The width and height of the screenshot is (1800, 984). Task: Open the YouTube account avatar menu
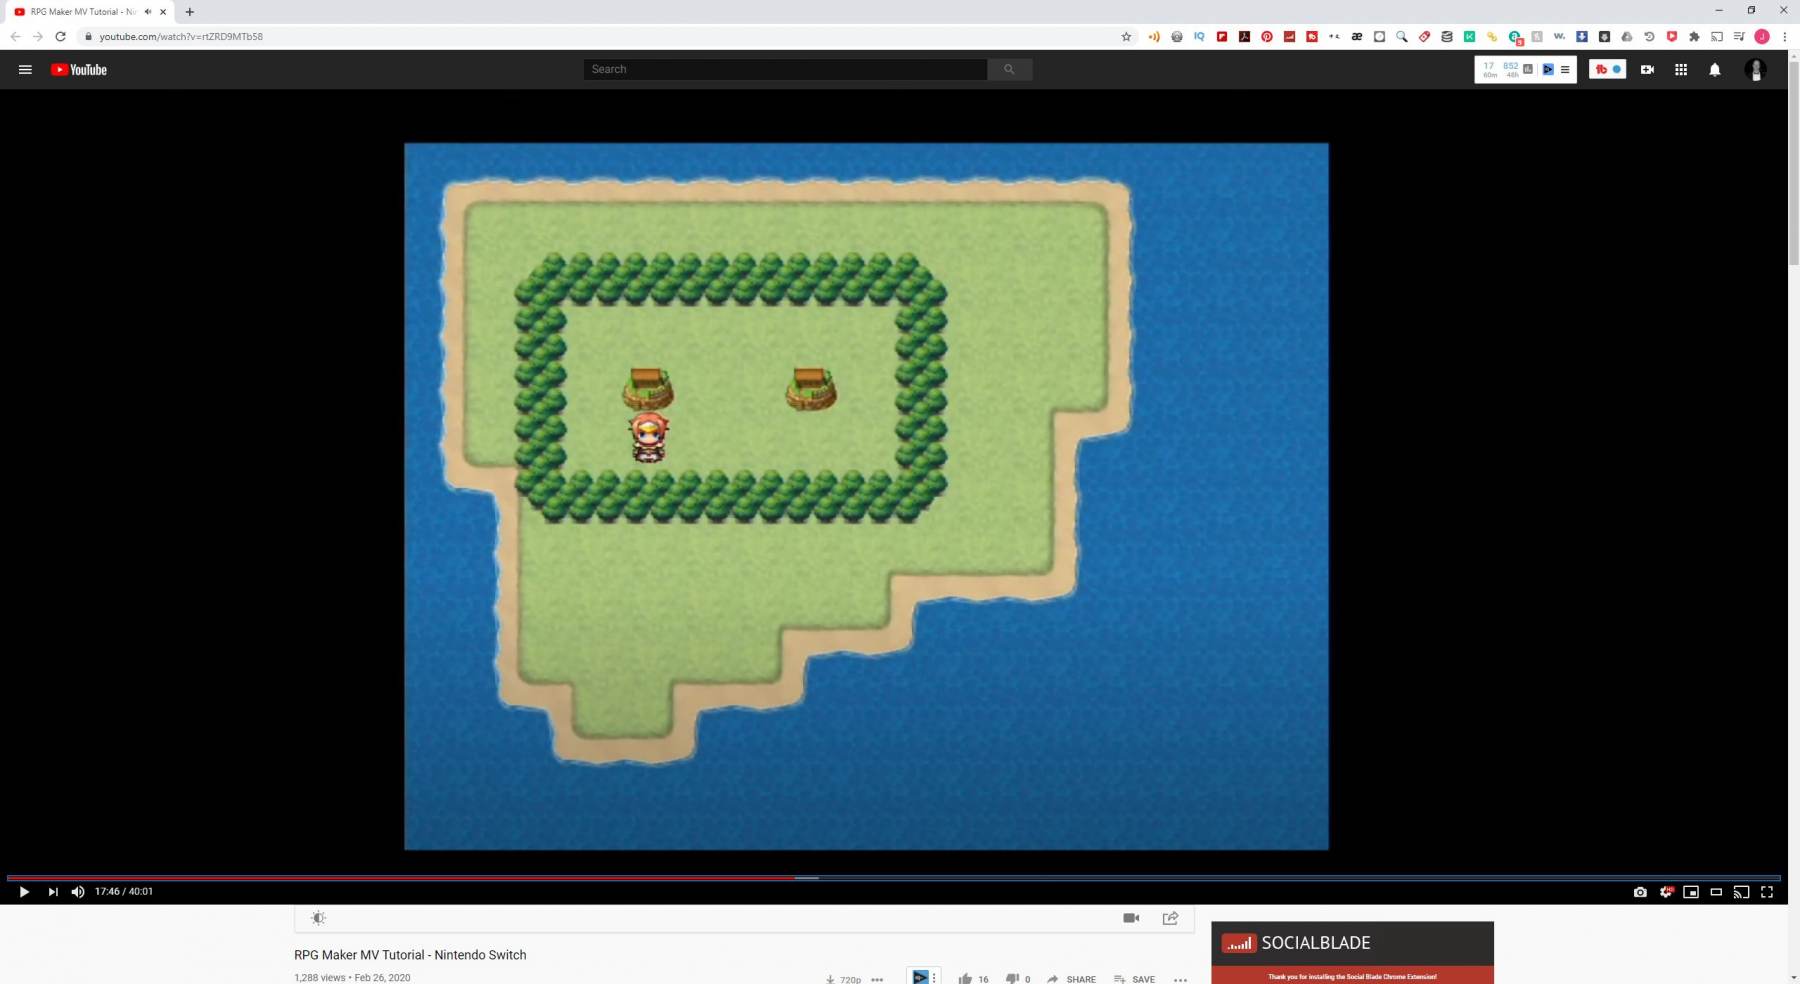click(1755, 69)
